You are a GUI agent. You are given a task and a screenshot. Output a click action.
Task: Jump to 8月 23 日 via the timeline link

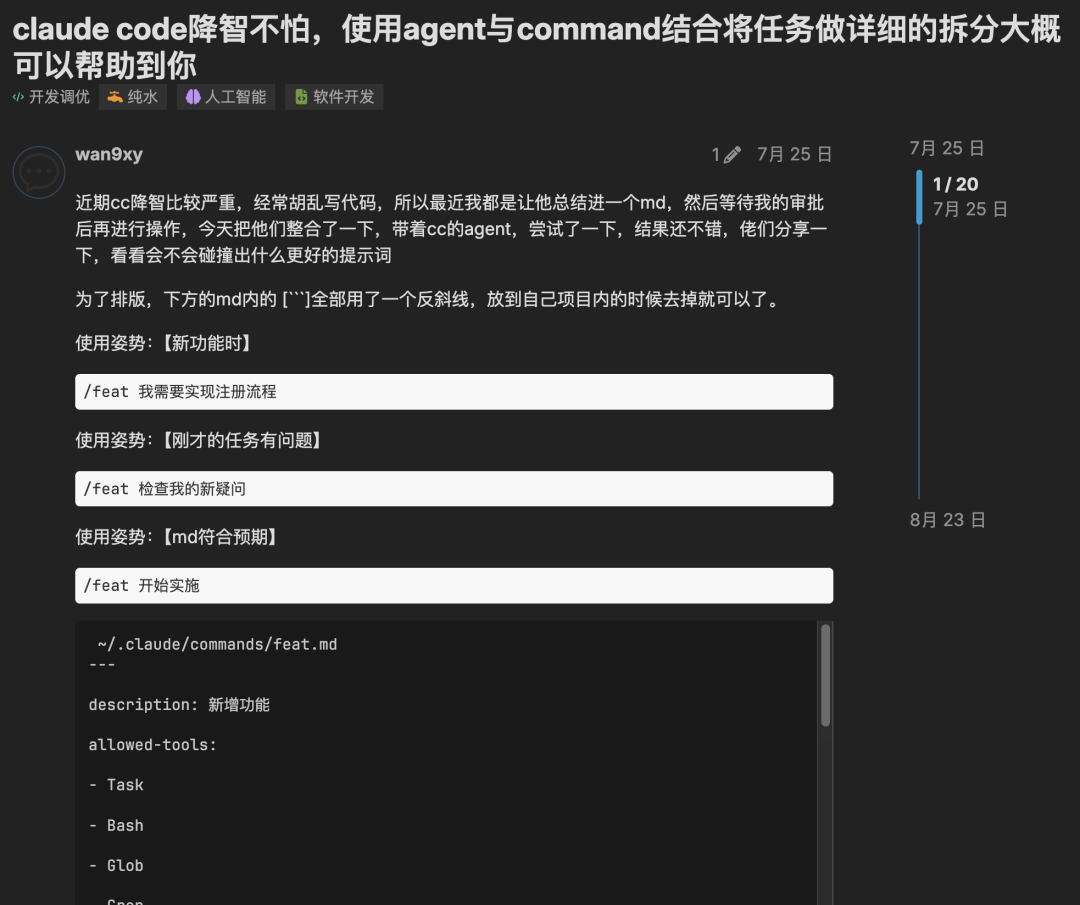[946, 520]
